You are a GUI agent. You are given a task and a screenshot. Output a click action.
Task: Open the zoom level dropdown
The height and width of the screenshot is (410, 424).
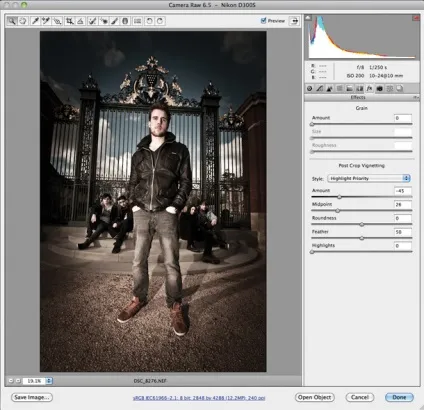[49, 381]
